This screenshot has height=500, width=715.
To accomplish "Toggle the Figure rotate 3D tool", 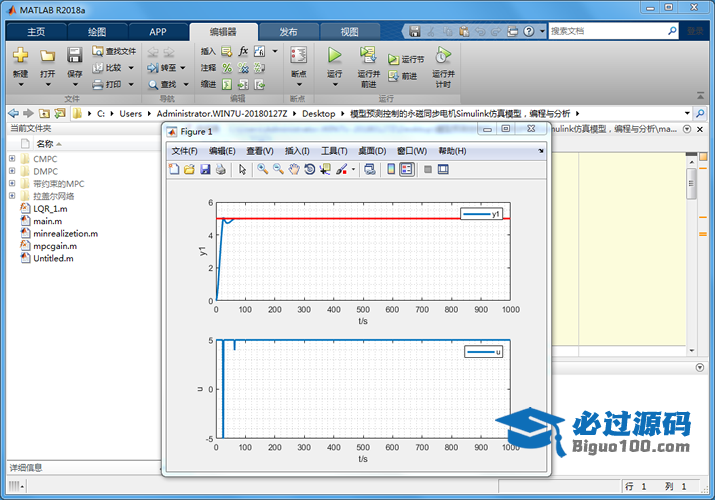I will pos(310,170).
